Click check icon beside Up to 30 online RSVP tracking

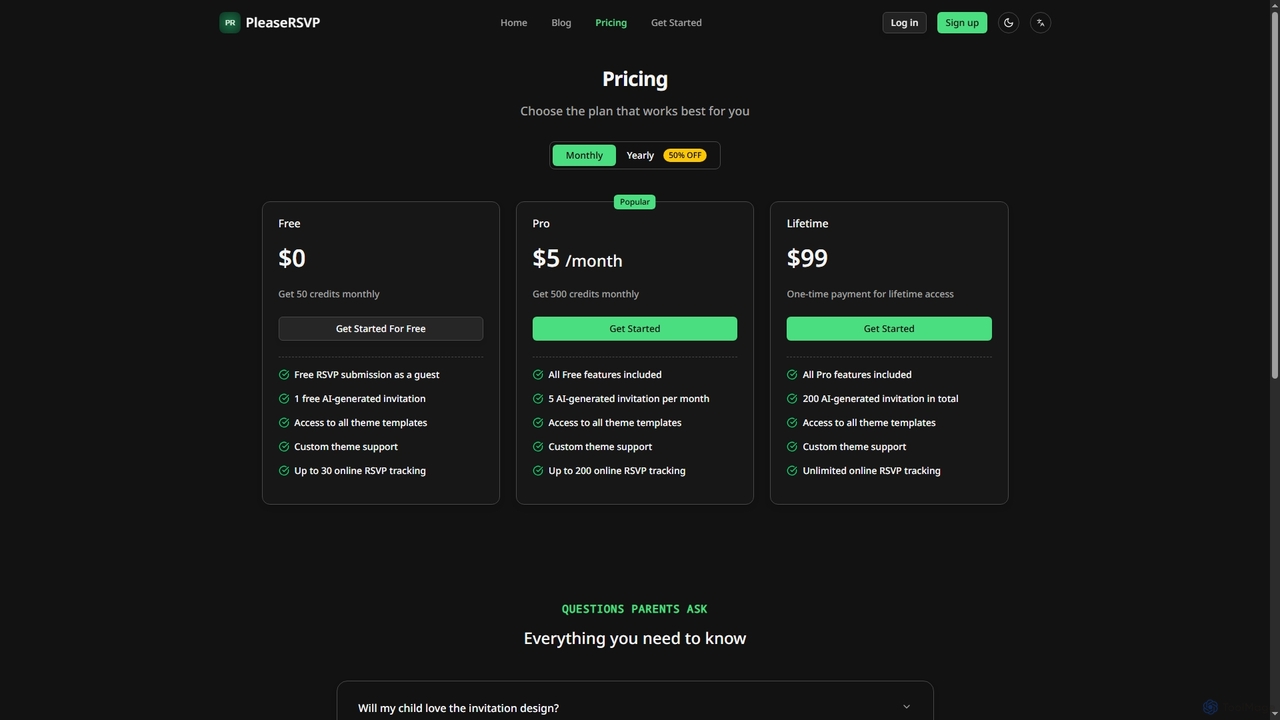click(x=284, y=470)
